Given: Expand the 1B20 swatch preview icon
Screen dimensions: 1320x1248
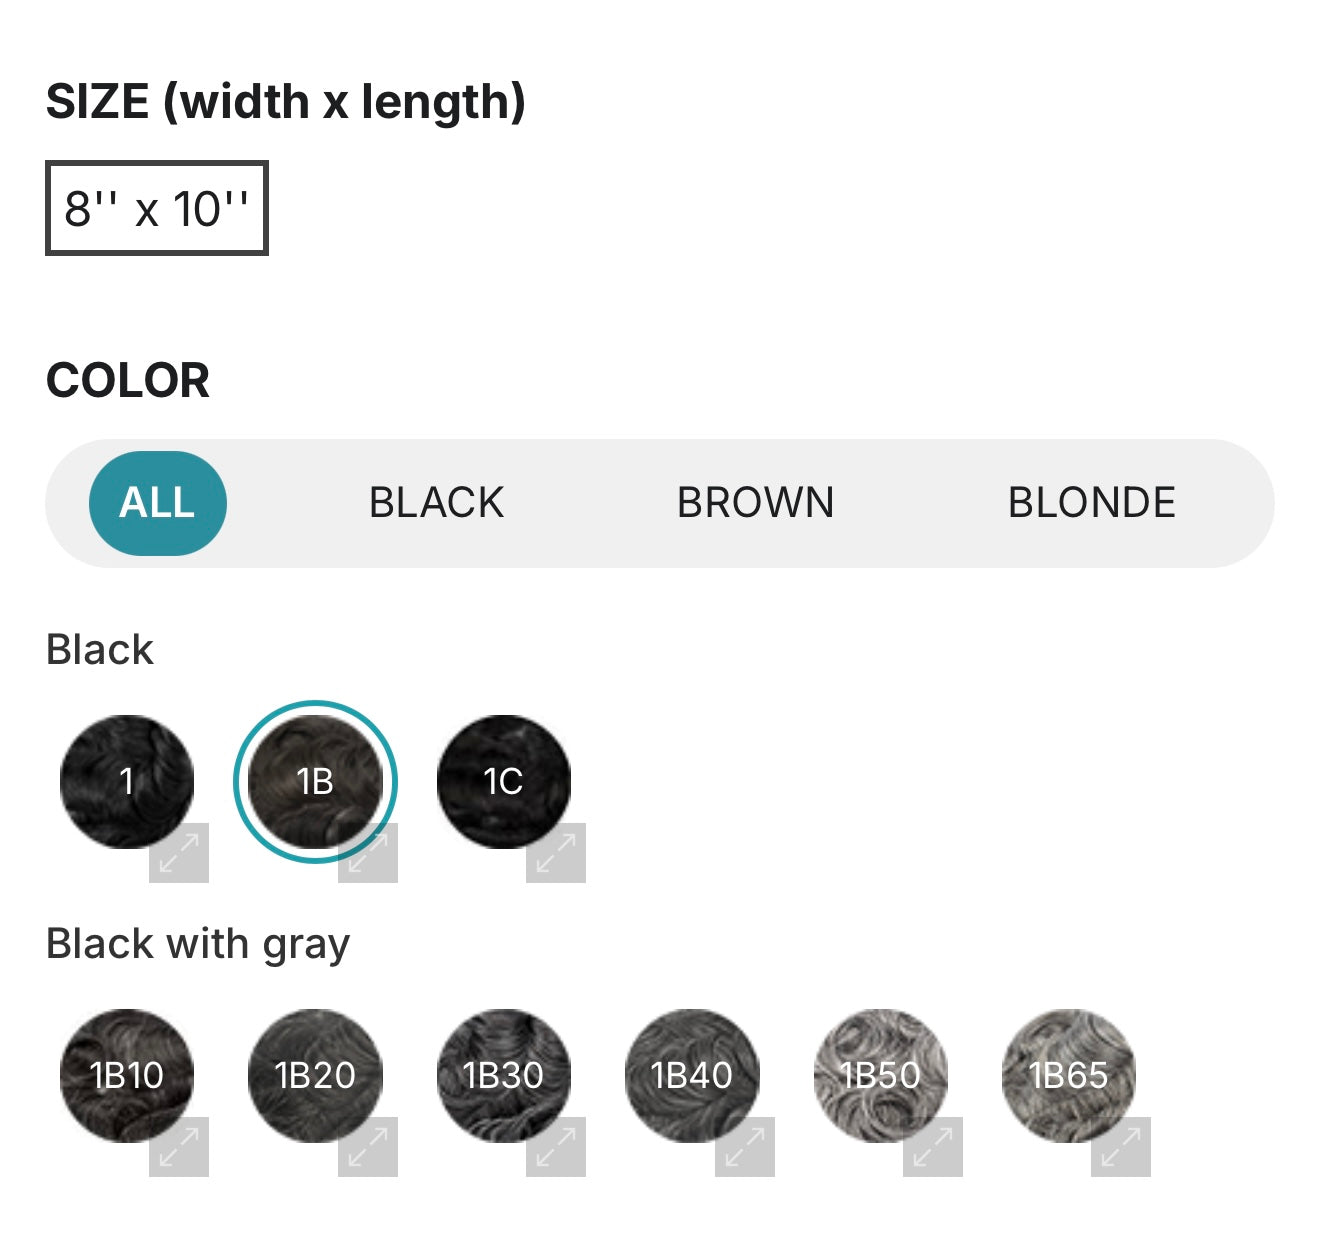Looking at the screenshot, I should [x=368, y=1147].
